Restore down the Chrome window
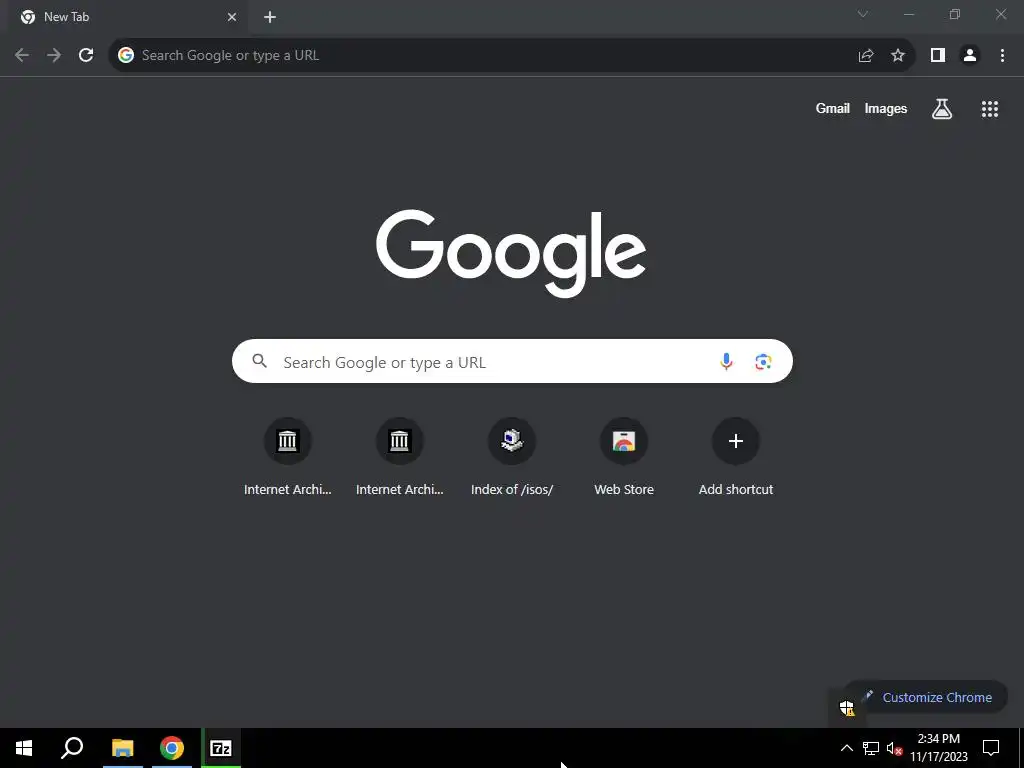This screenshot has width=1024, height=768. pos(955,14)
